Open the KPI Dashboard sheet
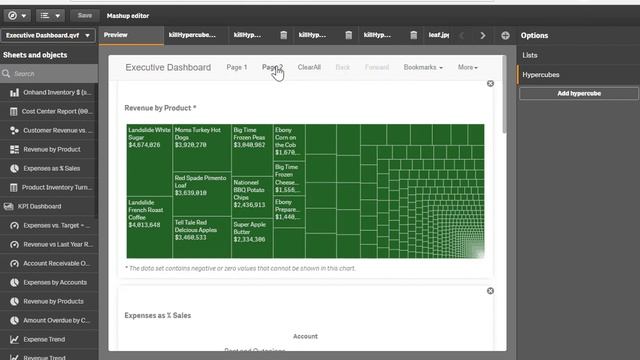This screenshot has width=640, height=360. pyautogui.click(x=49, y=207)
